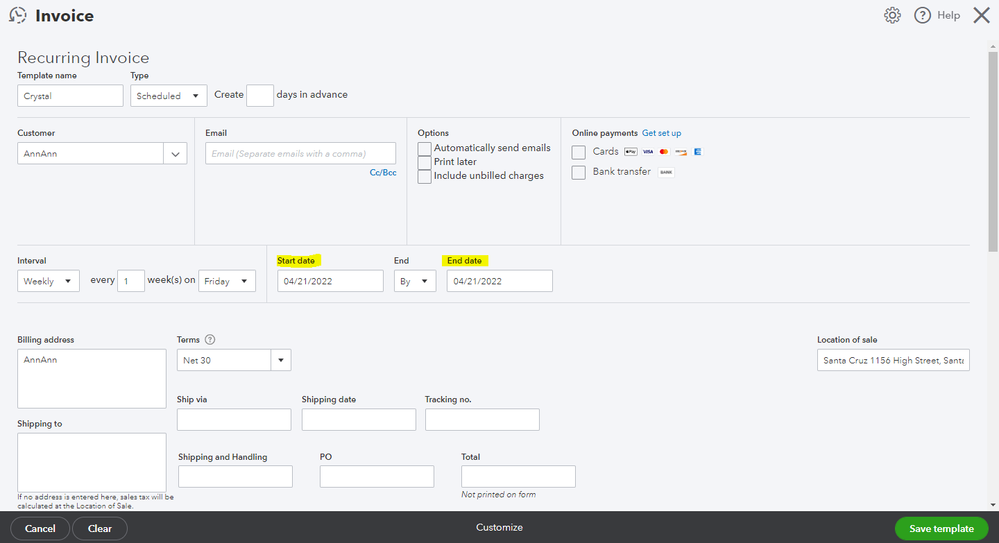This screenshot has width=999, height=543.
Task: Click the Cancel button
Action: tap(40, 528)
